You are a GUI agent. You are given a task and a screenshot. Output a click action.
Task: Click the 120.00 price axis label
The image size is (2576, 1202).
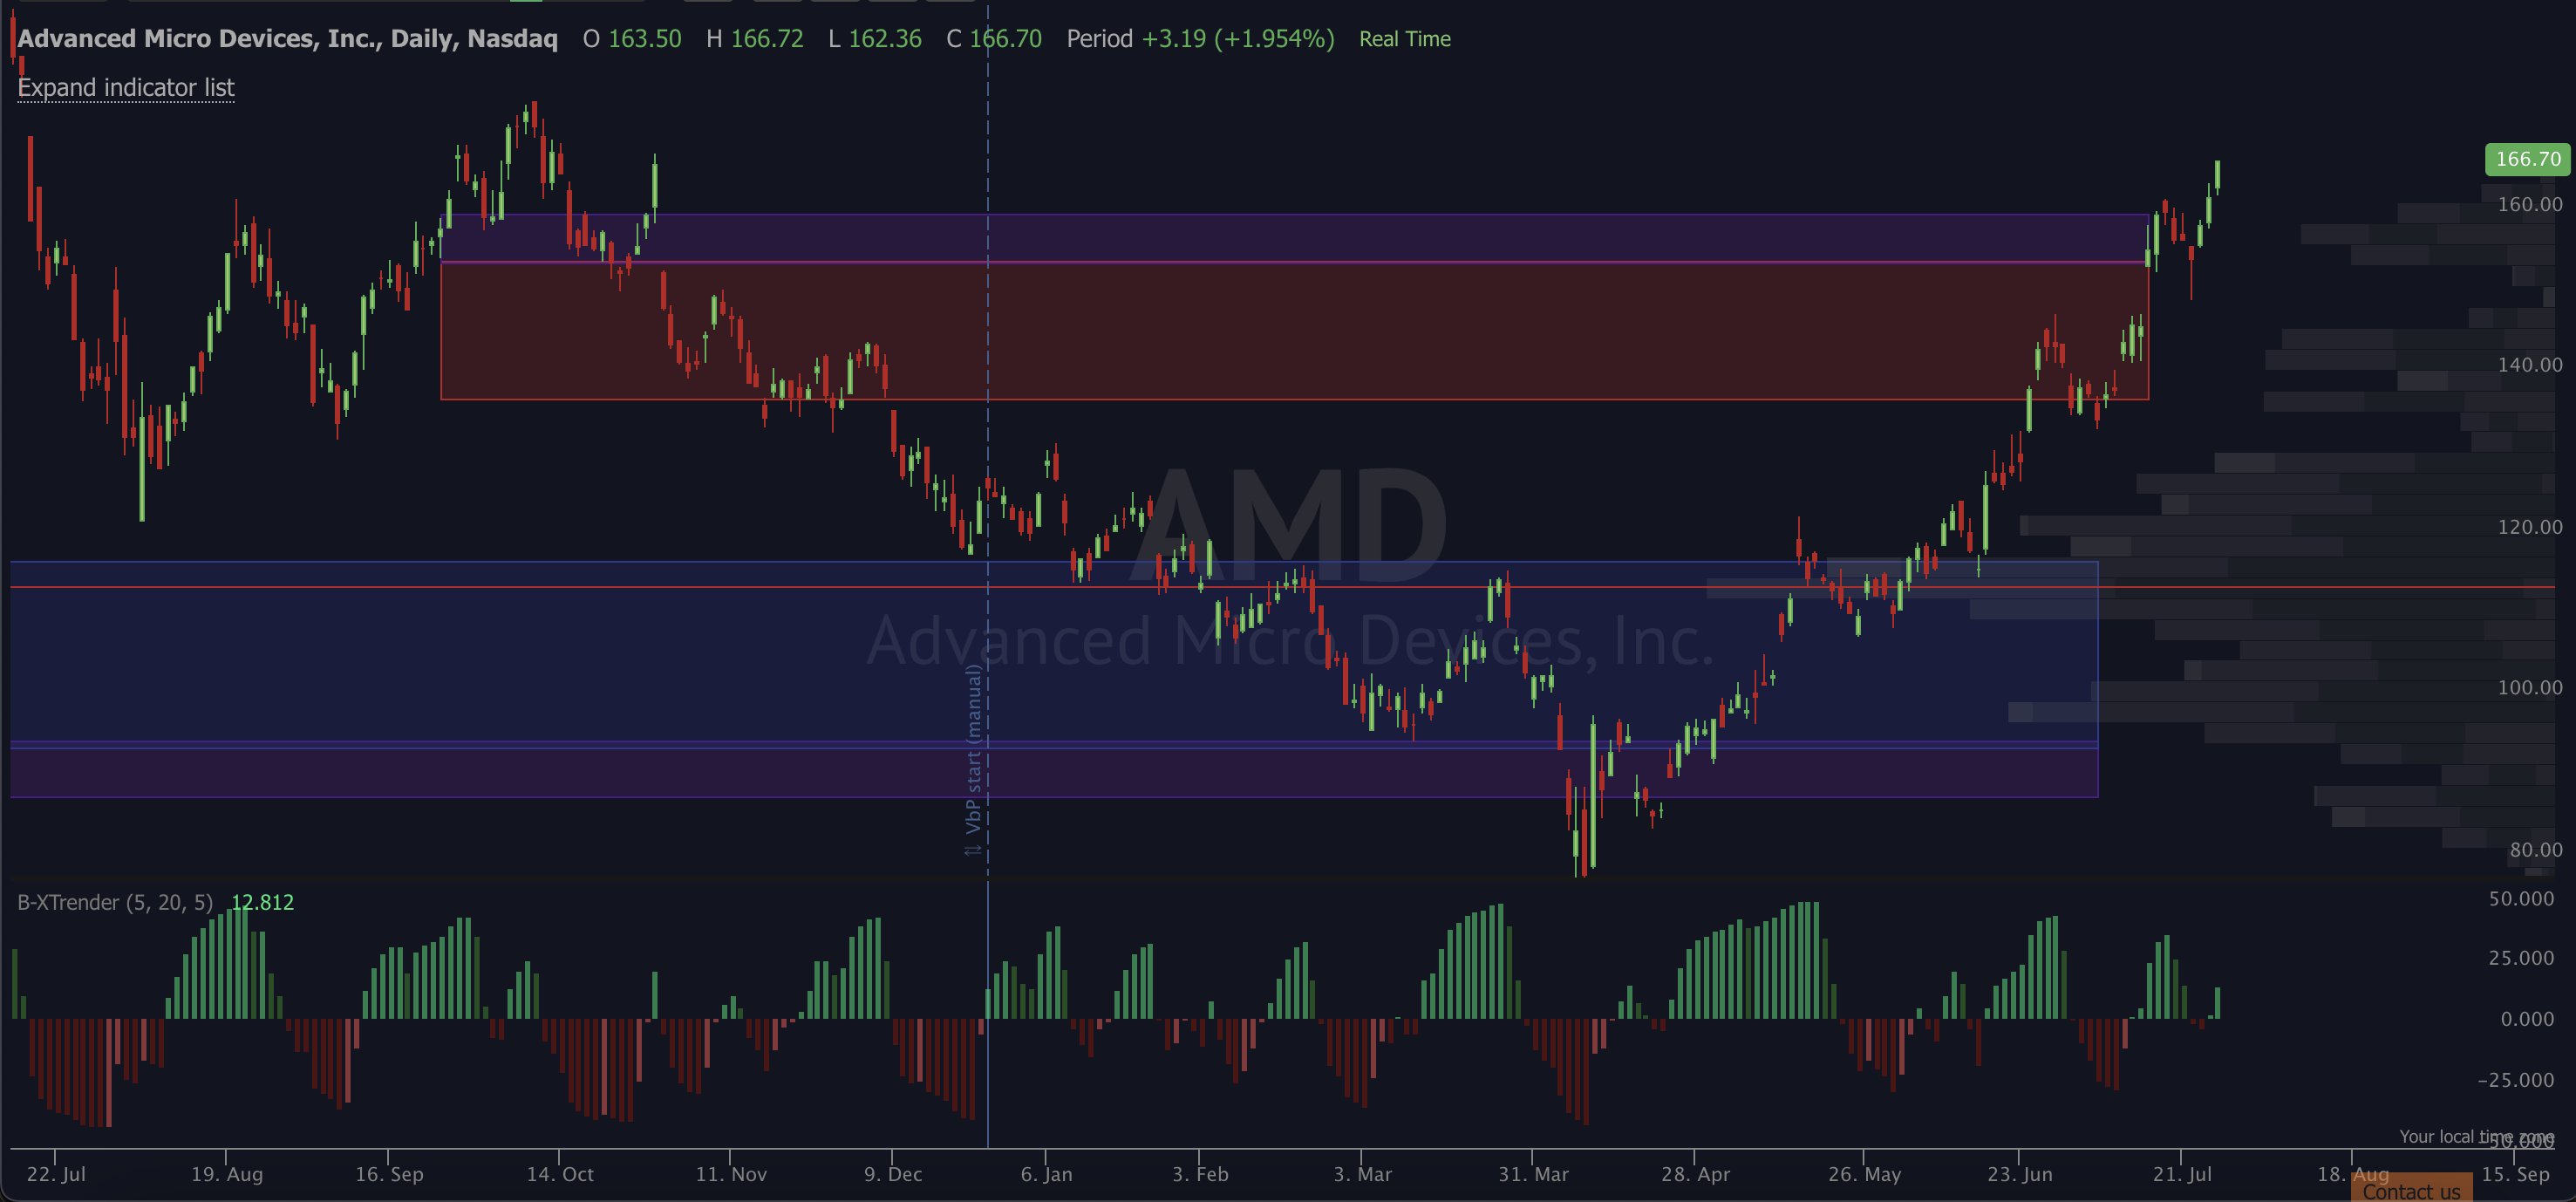(x=2529, y=527)
